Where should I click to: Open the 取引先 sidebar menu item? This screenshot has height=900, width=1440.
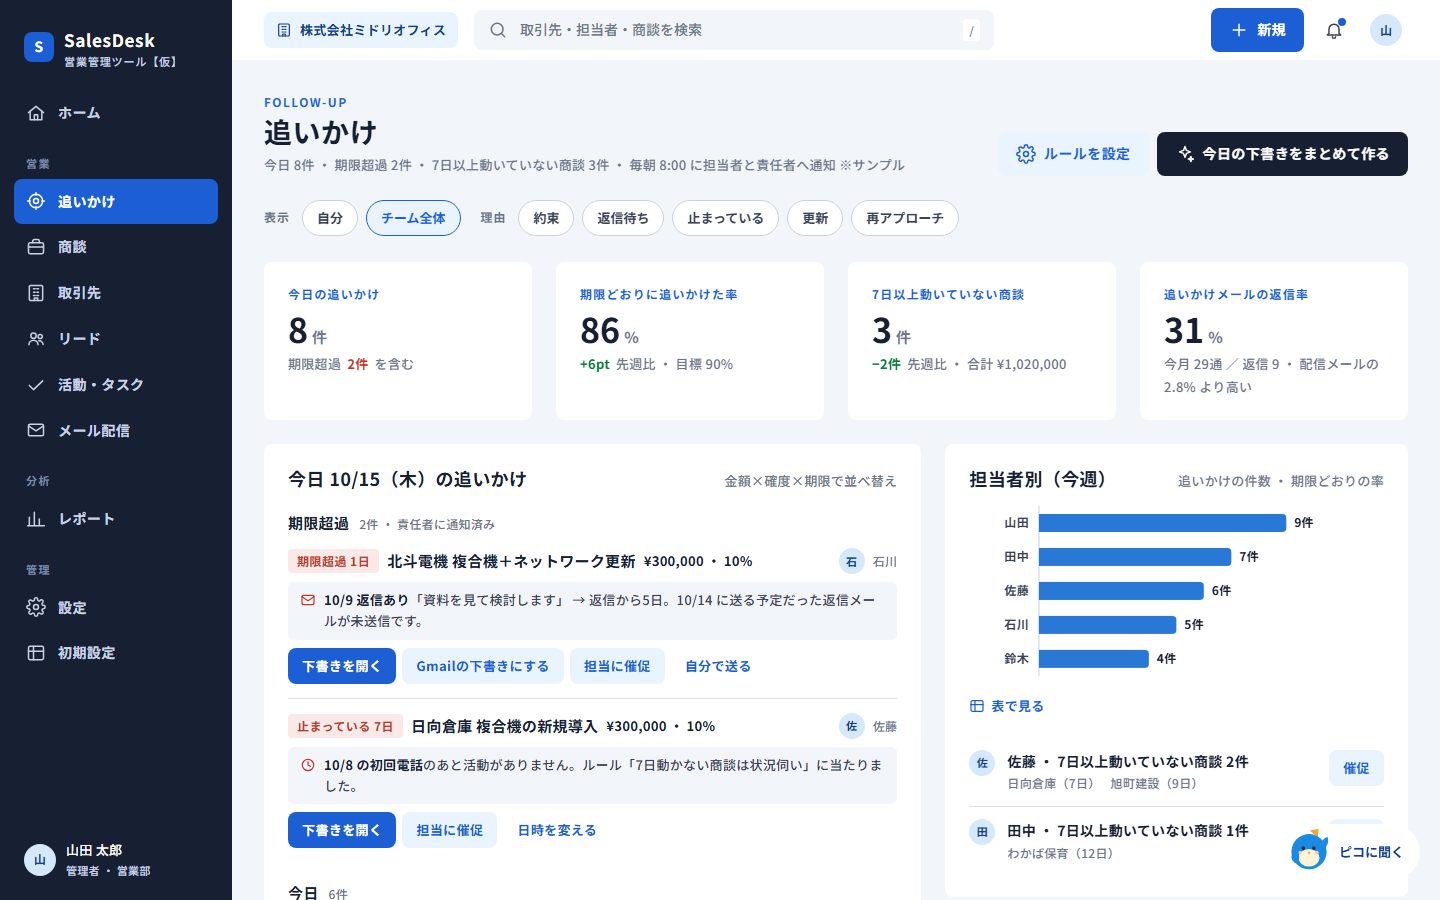116,293
